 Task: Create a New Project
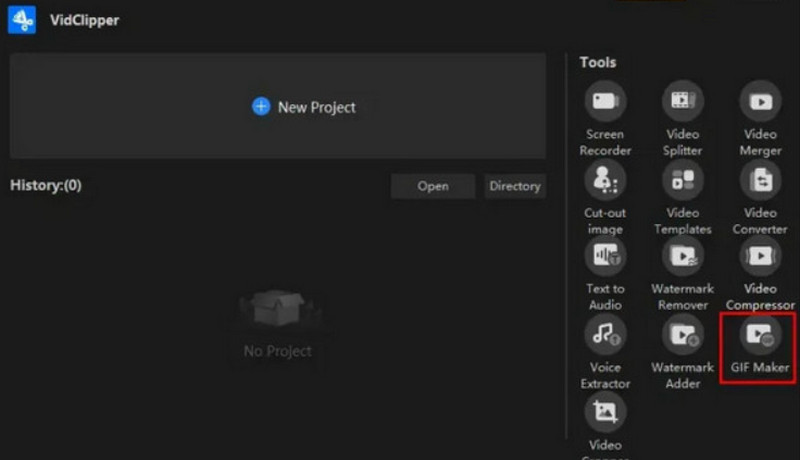(x=303, y=107)
